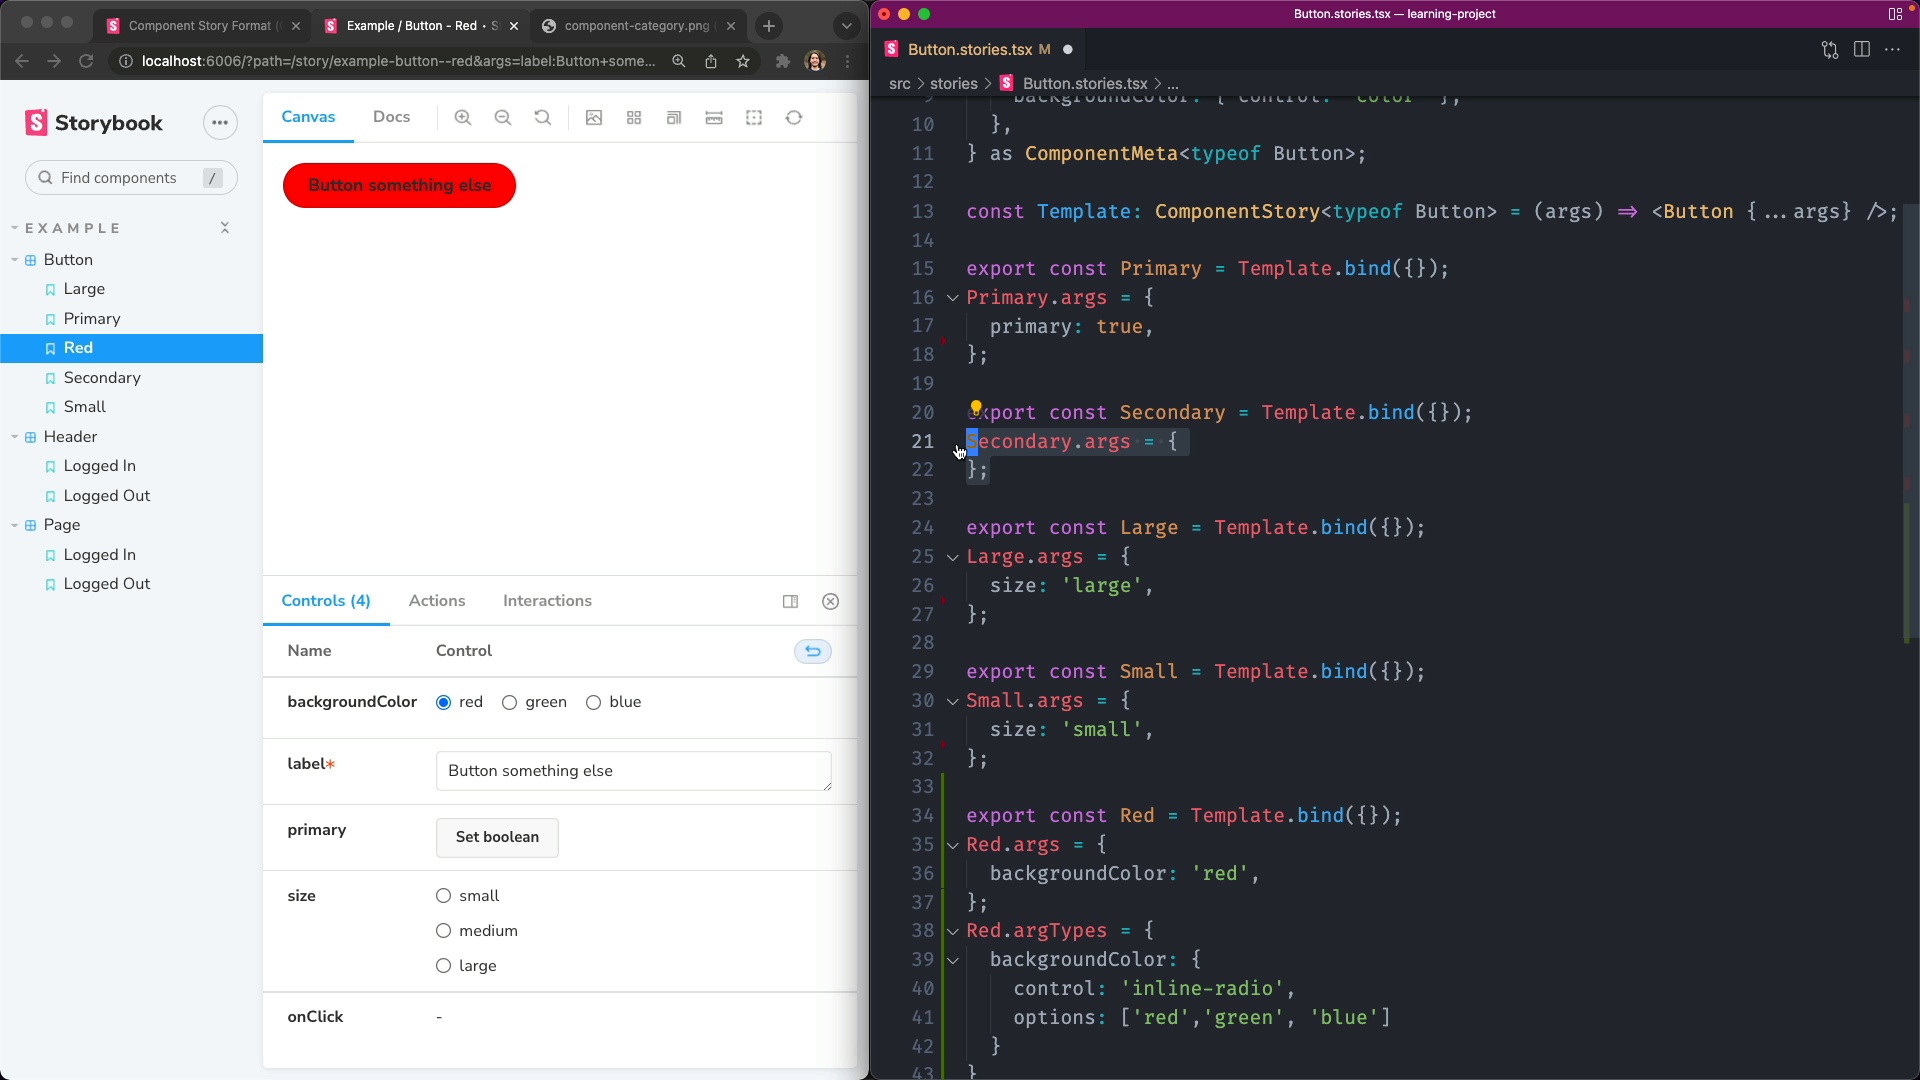This screenshot has height=1080, width=1920.
Task: Fold Primary.args block at line 16
Action: click(x=953, y=298)
